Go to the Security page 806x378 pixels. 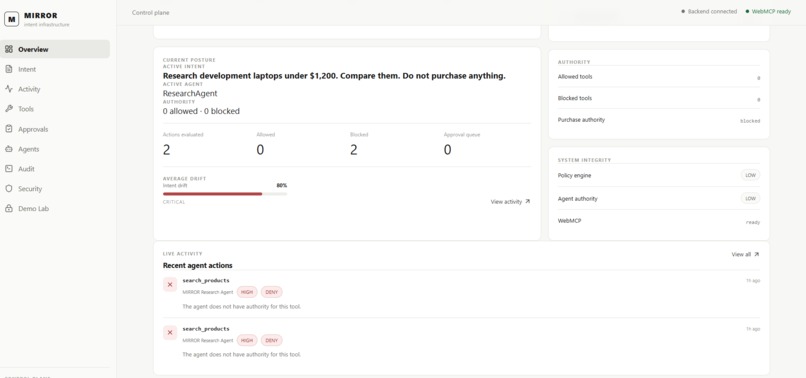click(x=55, y=189)
